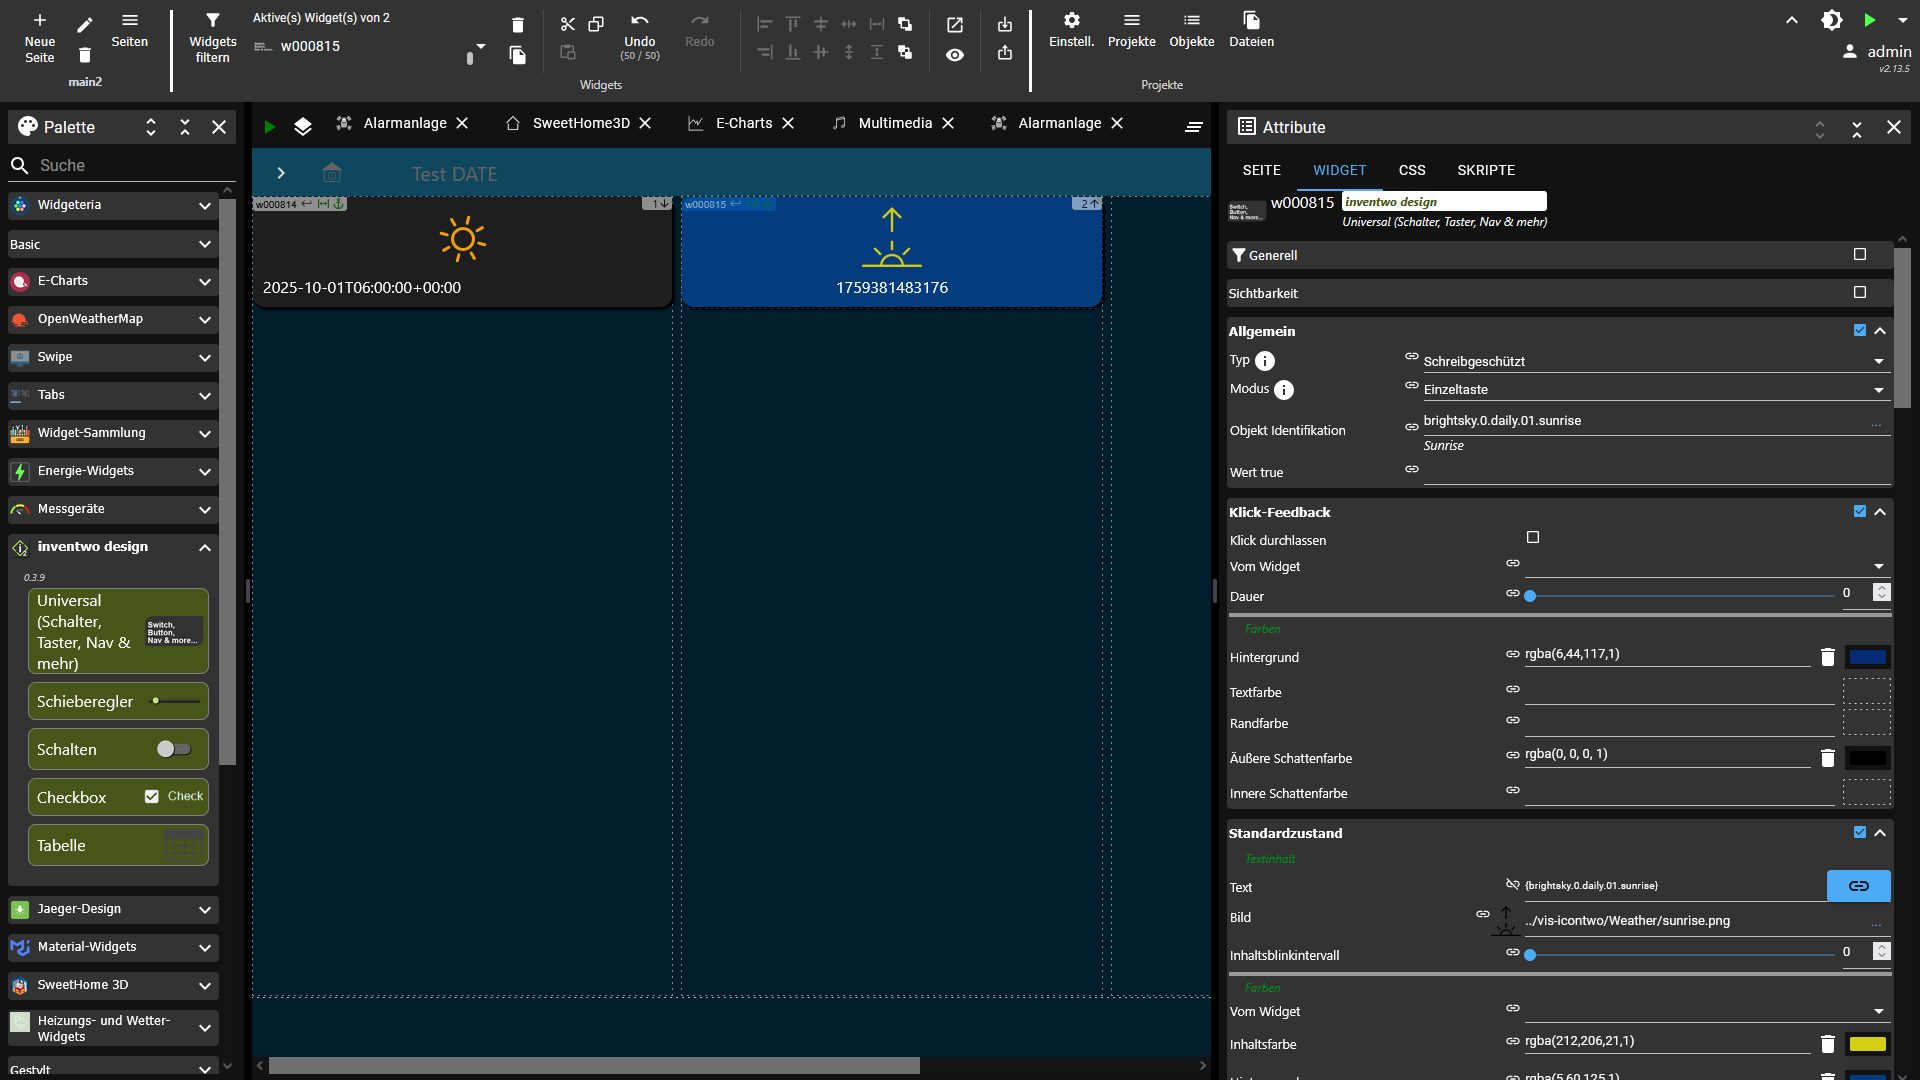Switch to the CSS attribute tab
The image size is (1920, 1080).
(x=1411, y=170)
